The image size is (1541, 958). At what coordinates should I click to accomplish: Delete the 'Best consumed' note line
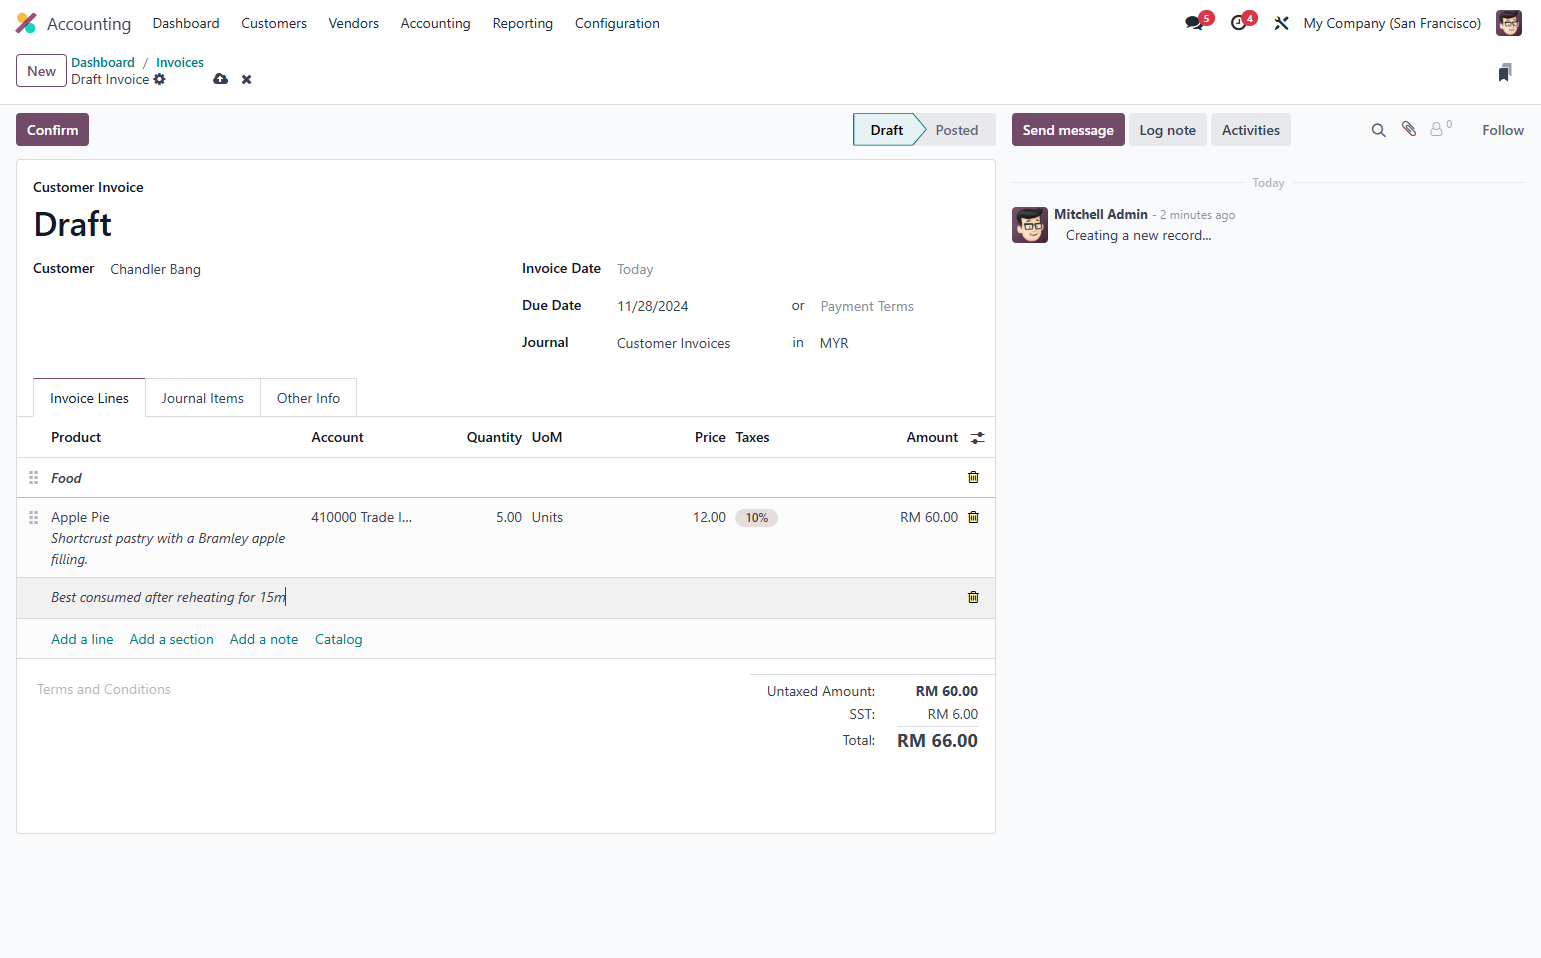[x=973, y=597]
